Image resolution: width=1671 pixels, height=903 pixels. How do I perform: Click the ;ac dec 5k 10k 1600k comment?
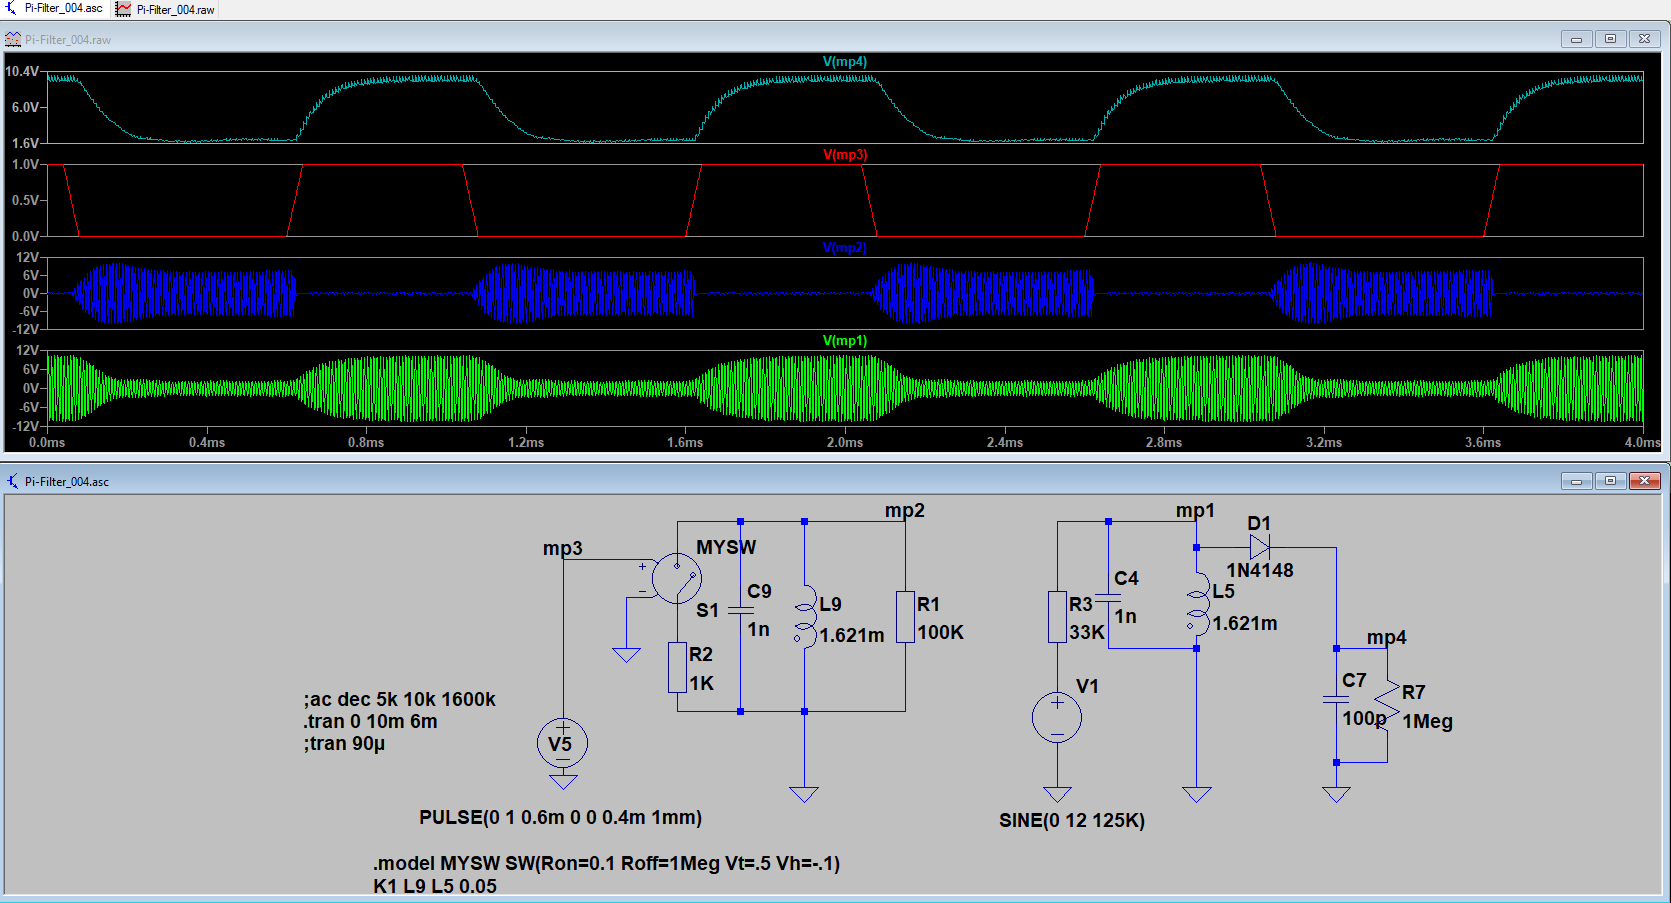pos(400,699)
